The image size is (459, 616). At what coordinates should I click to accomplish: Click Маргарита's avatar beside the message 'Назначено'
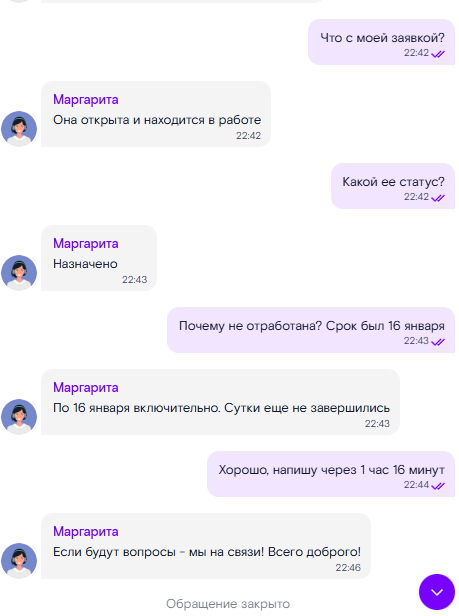pyautogui.click(x=19, y=273)
